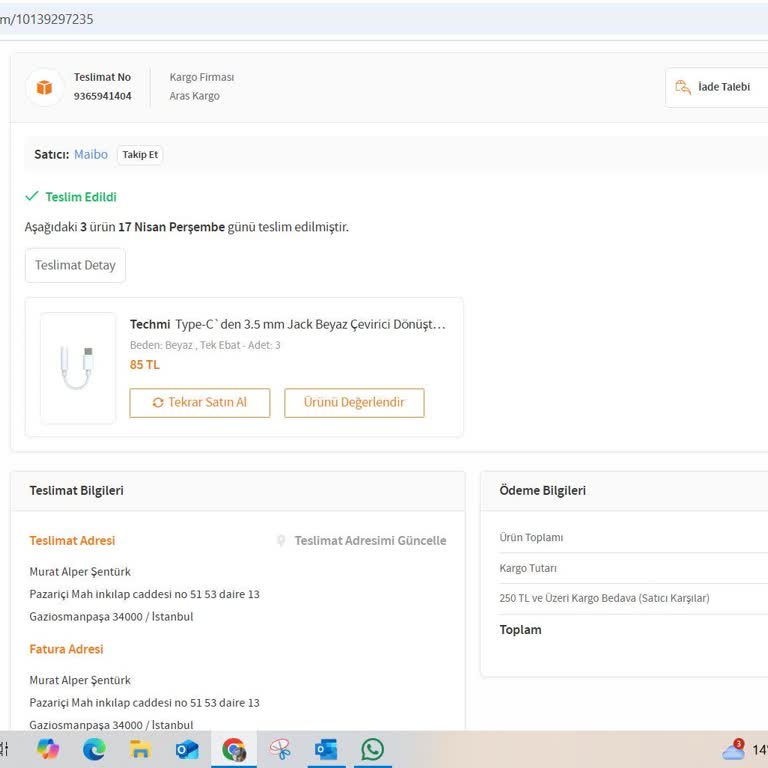Click Teslimat Adresimi Güncelle link
This screenshot has height=768, width=768.
tap(370, 540)
